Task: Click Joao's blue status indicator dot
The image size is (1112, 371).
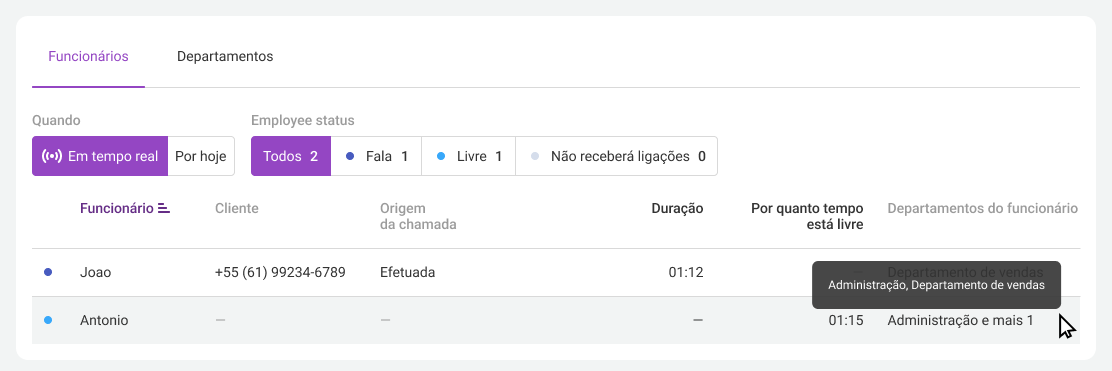Action: coord(48,272)
